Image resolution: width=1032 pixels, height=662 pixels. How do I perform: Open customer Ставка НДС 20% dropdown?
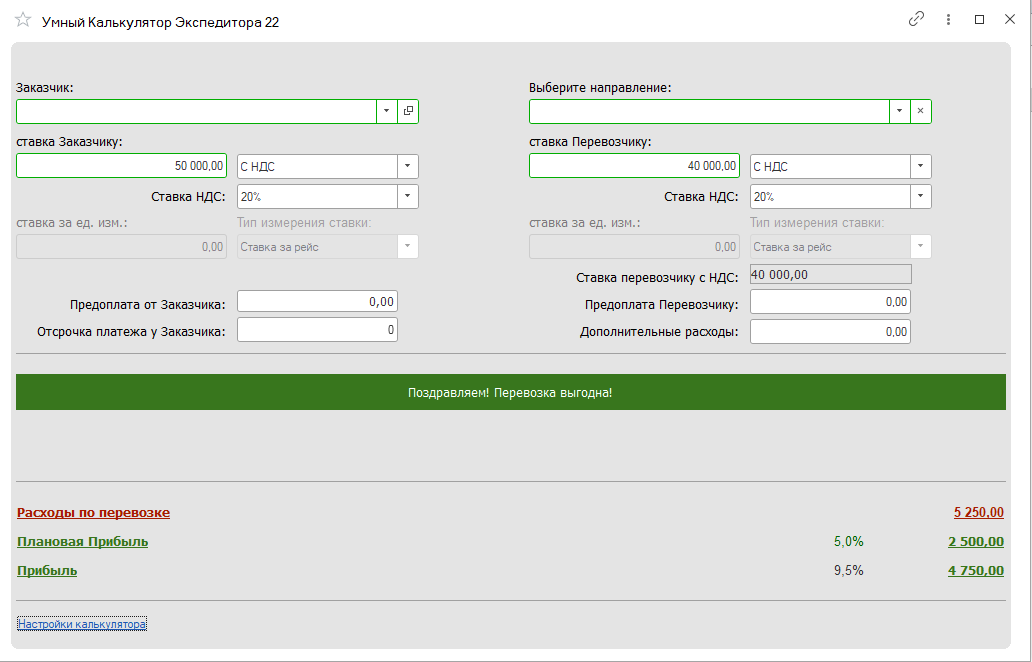click(407, 196)
